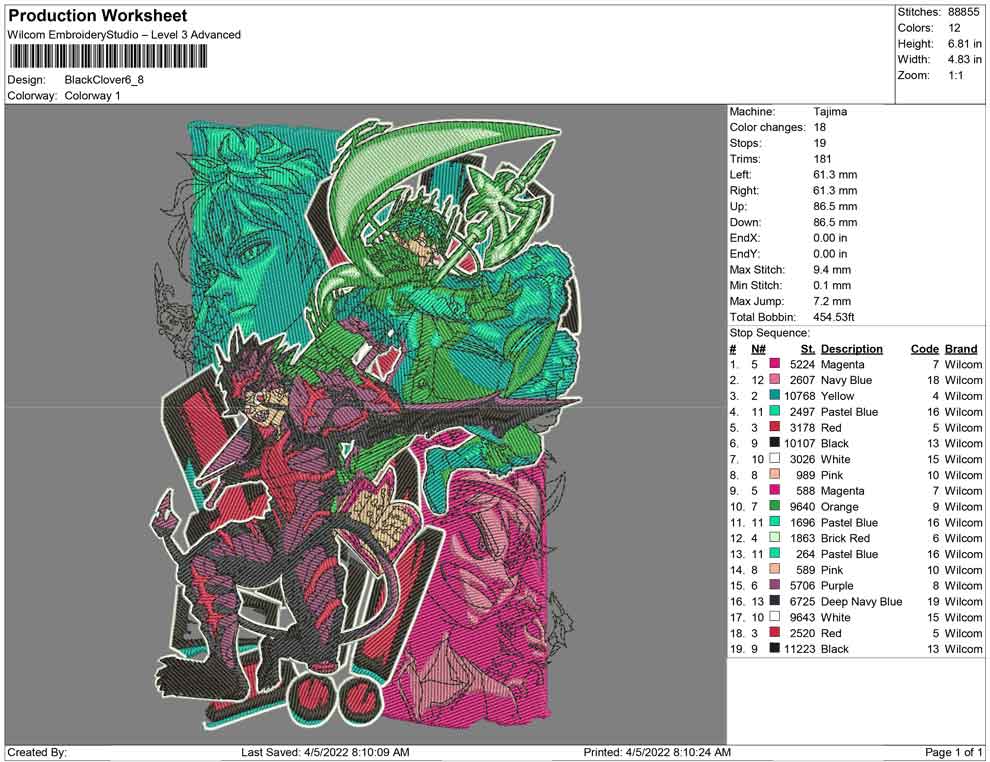
Task: Click the magenta swatch in stop row 1
Action: click(x=775, y=364)
